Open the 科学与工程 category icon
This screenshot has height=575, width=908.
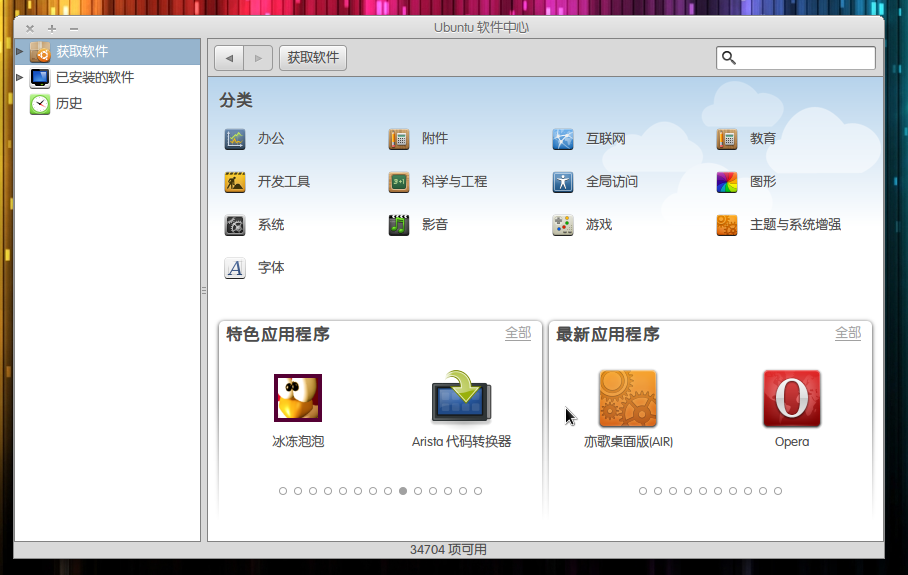(398, 182)
